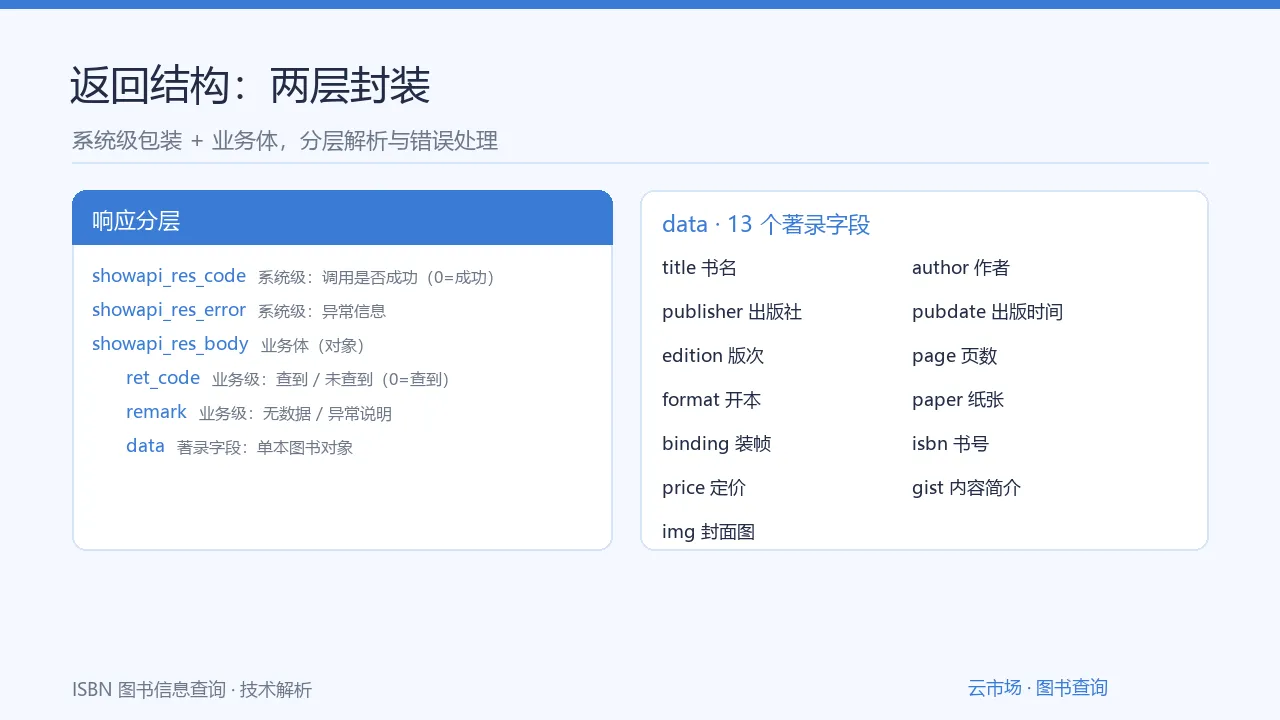Click the author 作者 field
1280x720 pixels.
point(961,268)
